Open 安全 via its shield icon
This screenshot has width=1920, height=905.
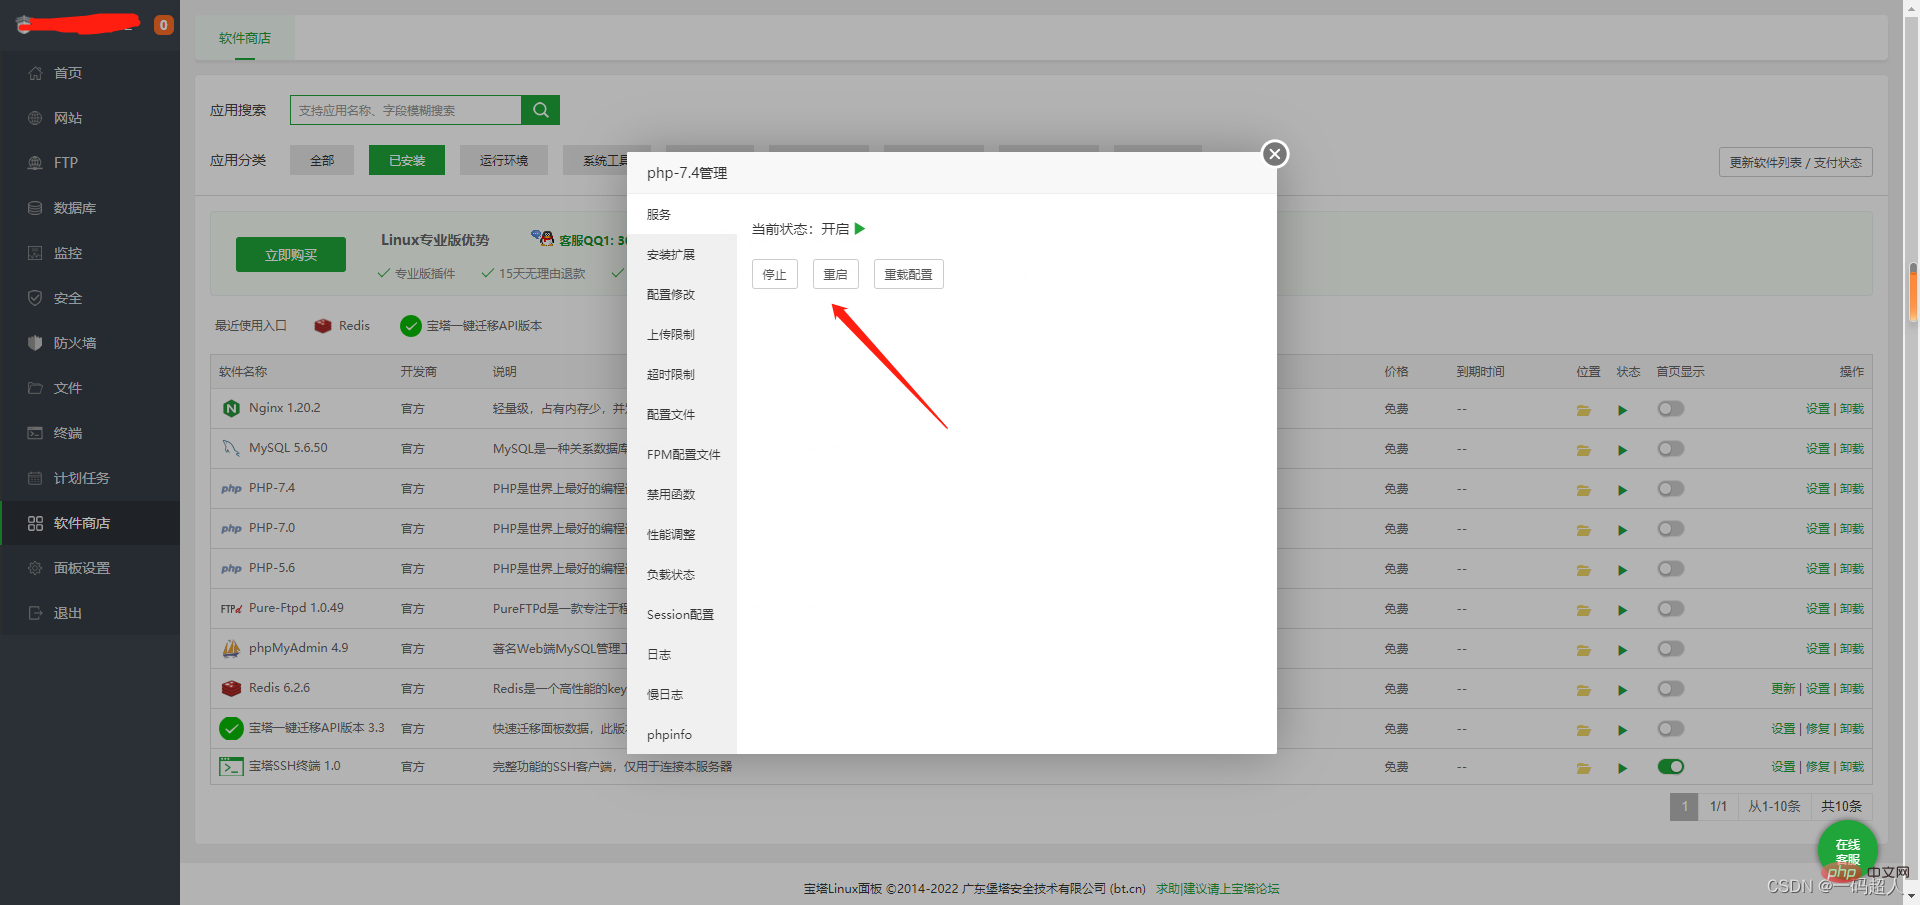point(35,298)
